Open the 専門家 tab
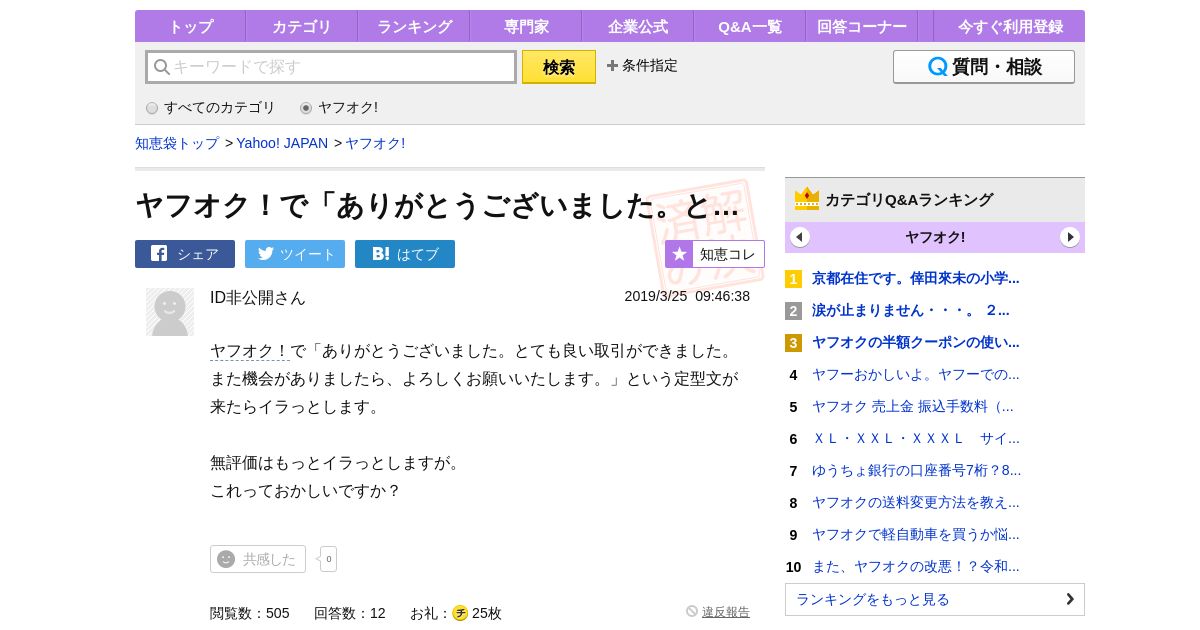1200x630 pixels. pyautogui.click(x=526, y=26)
